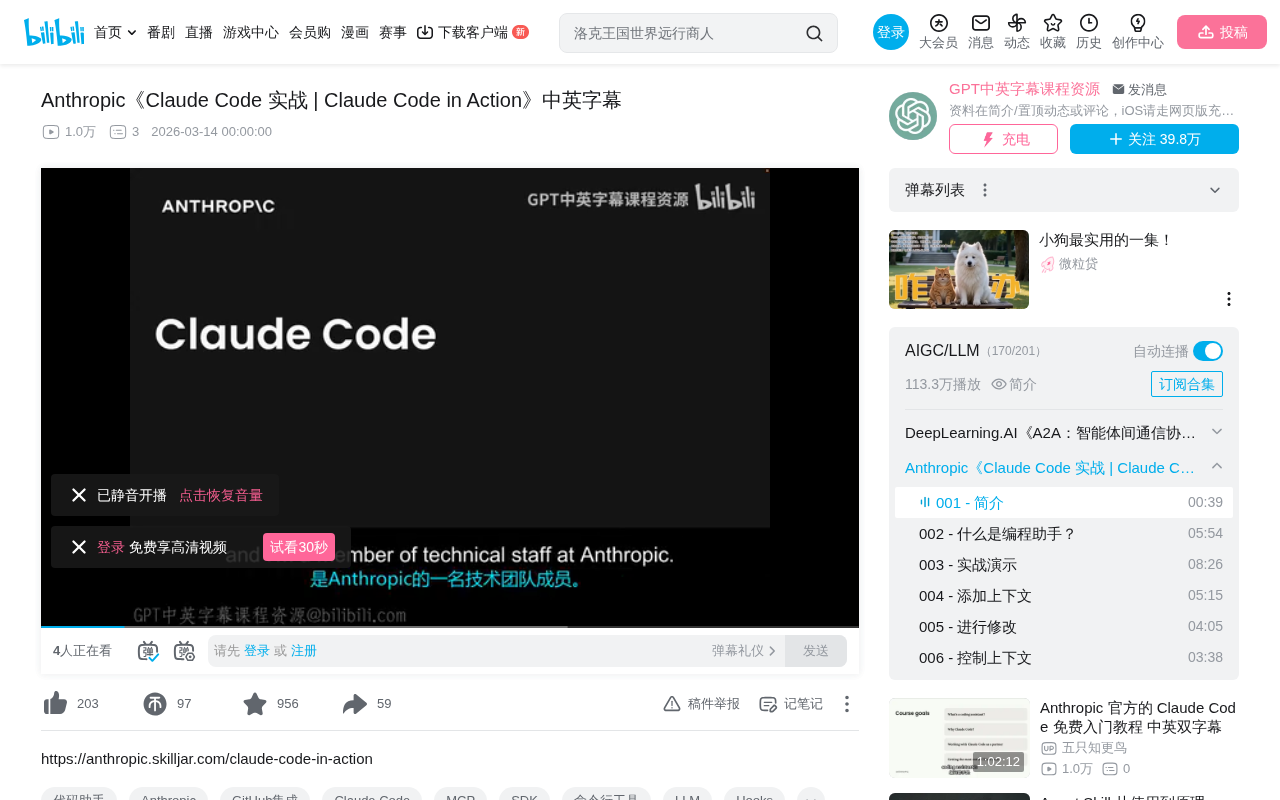Toggle danmaku display switch icon
The image size is (1280, 800).
148,651
